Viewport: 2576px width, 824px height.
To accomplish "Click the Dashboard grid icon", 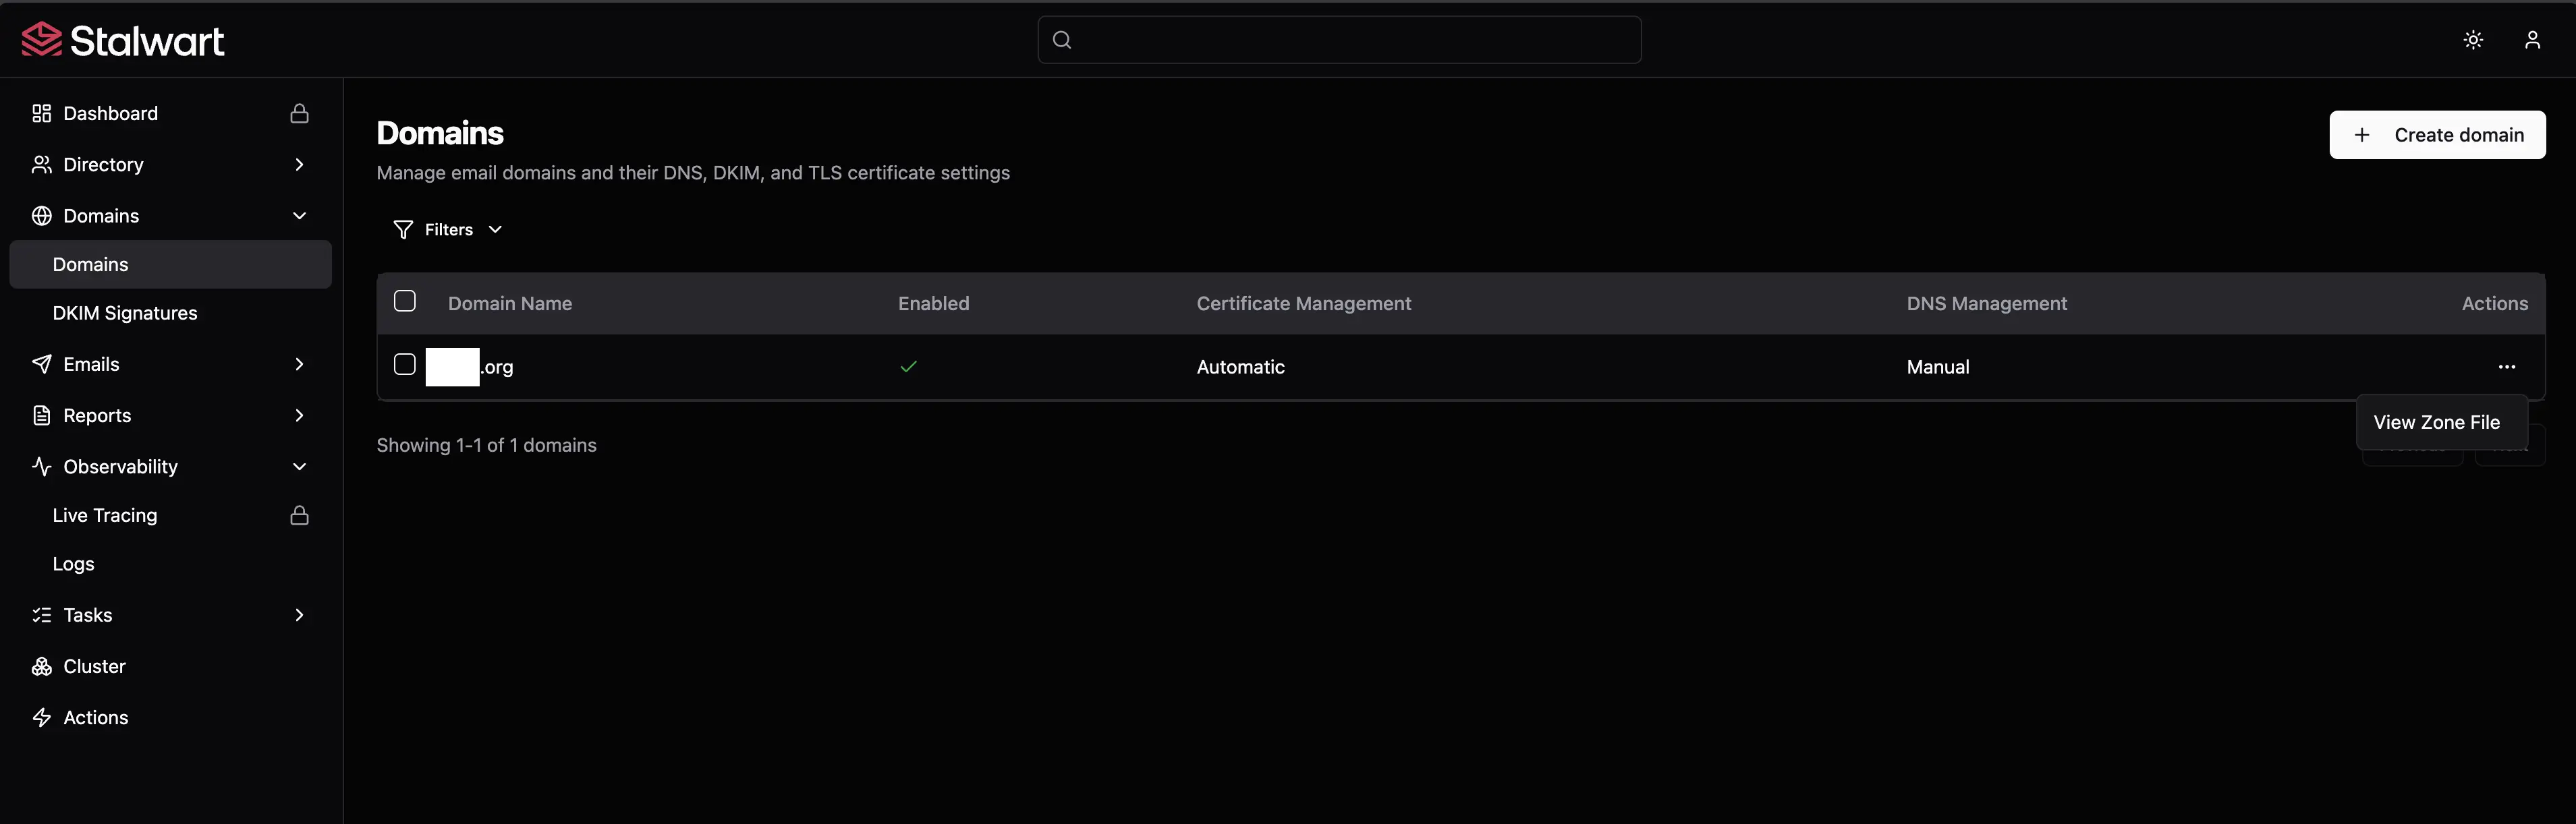I will pyautogui.click(x=41, y=113).
